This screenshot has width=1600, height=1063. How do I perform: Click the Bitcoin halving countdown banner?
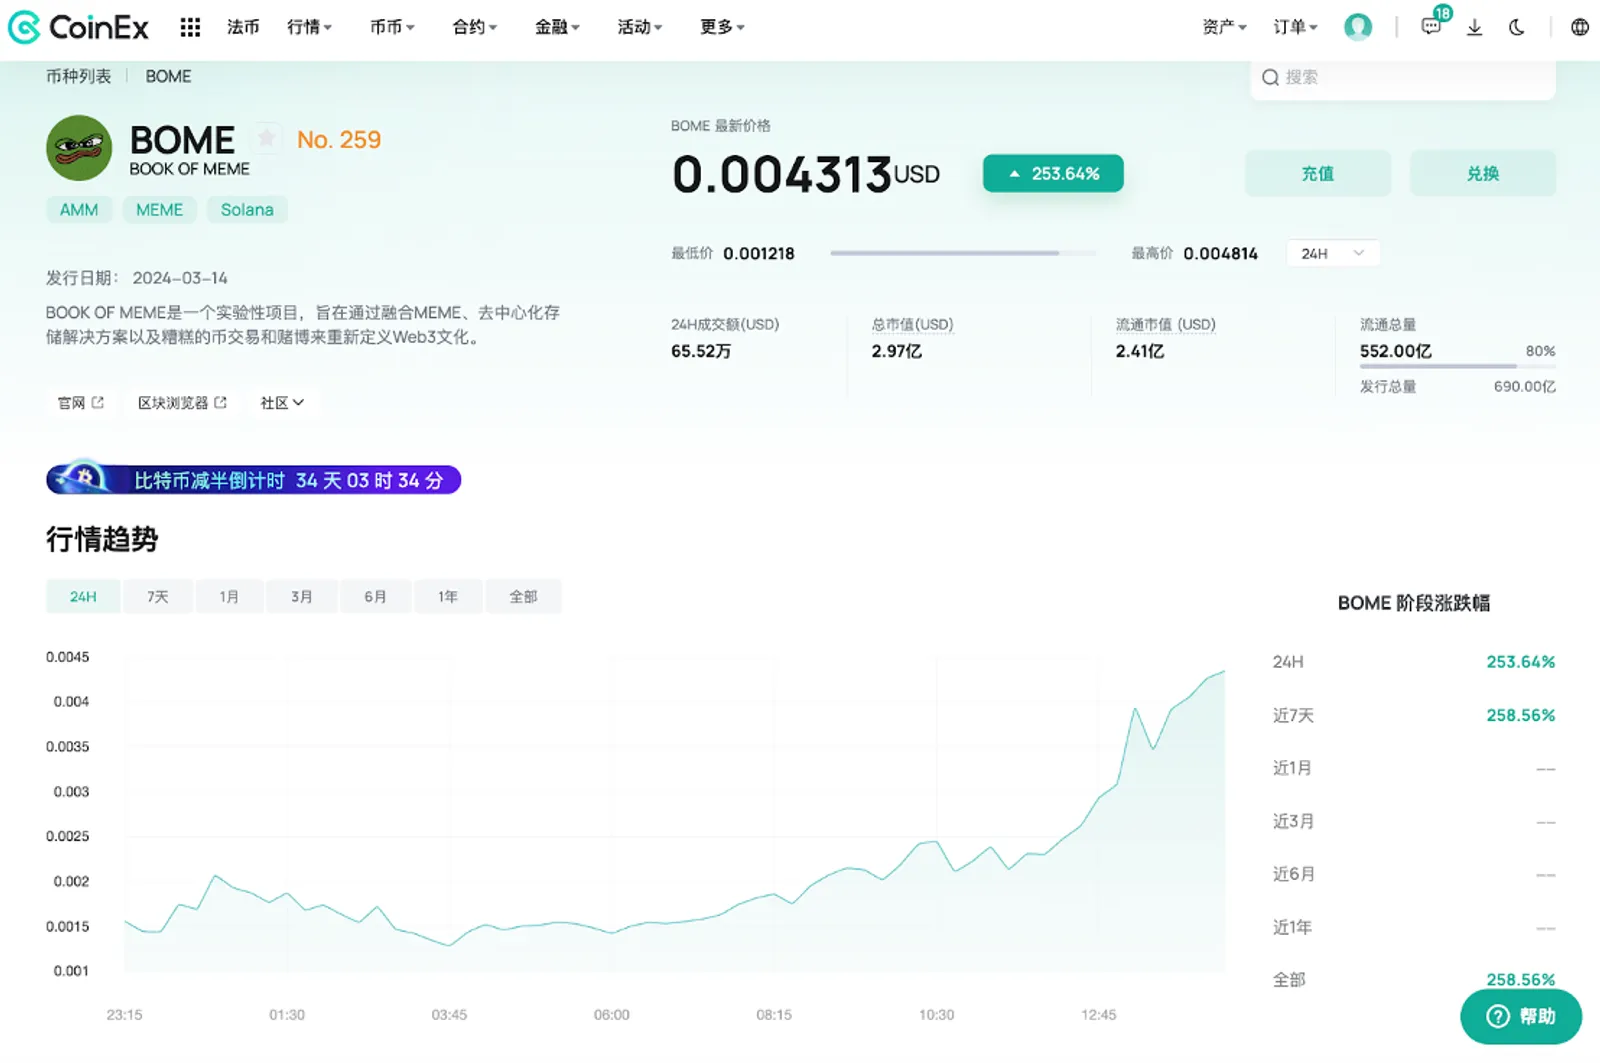click(253, 480)
